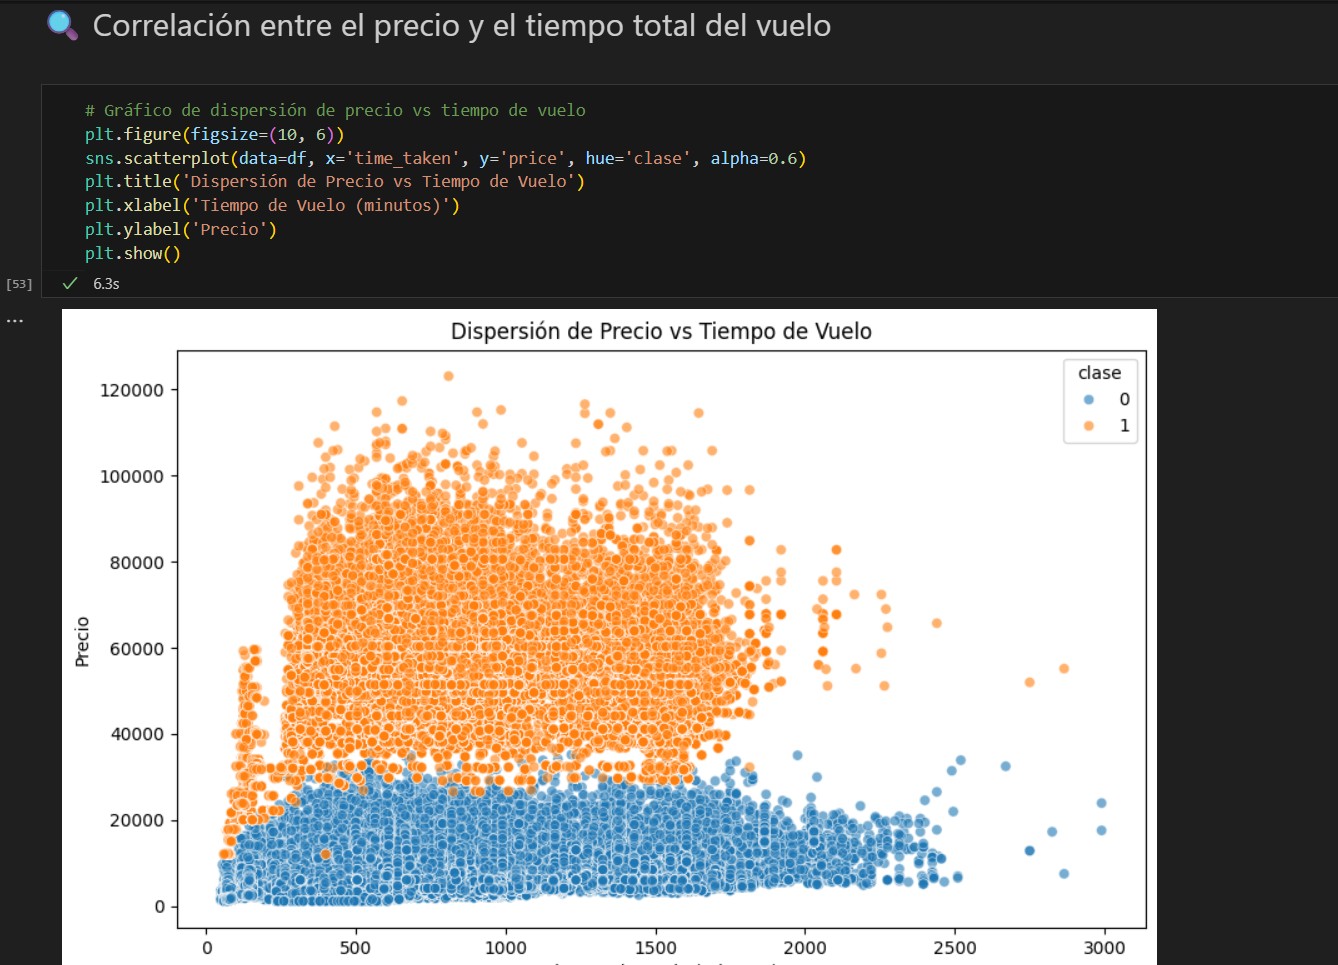Click the blue class 0 legend marker
The height and width of the screenshot is (965, 1338).
pyautogui.click(x=1089, y=400)
